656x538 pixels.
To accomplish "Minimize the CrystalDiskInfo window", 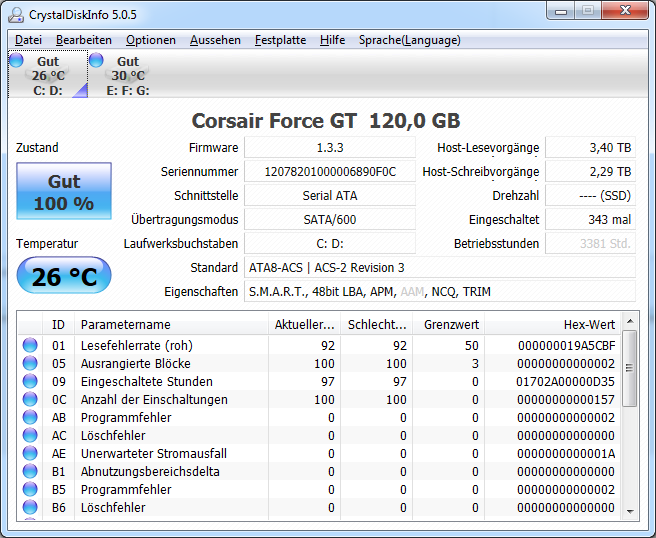I will coord(561,11).
